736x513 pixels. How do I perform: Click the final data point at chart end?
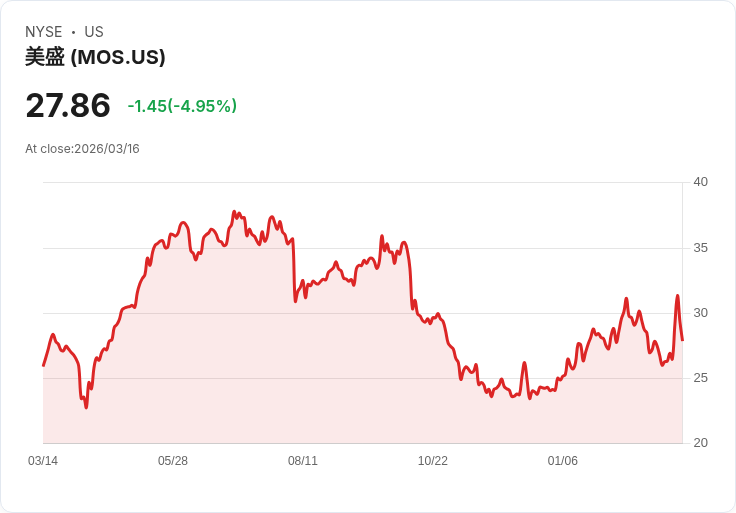682,340
